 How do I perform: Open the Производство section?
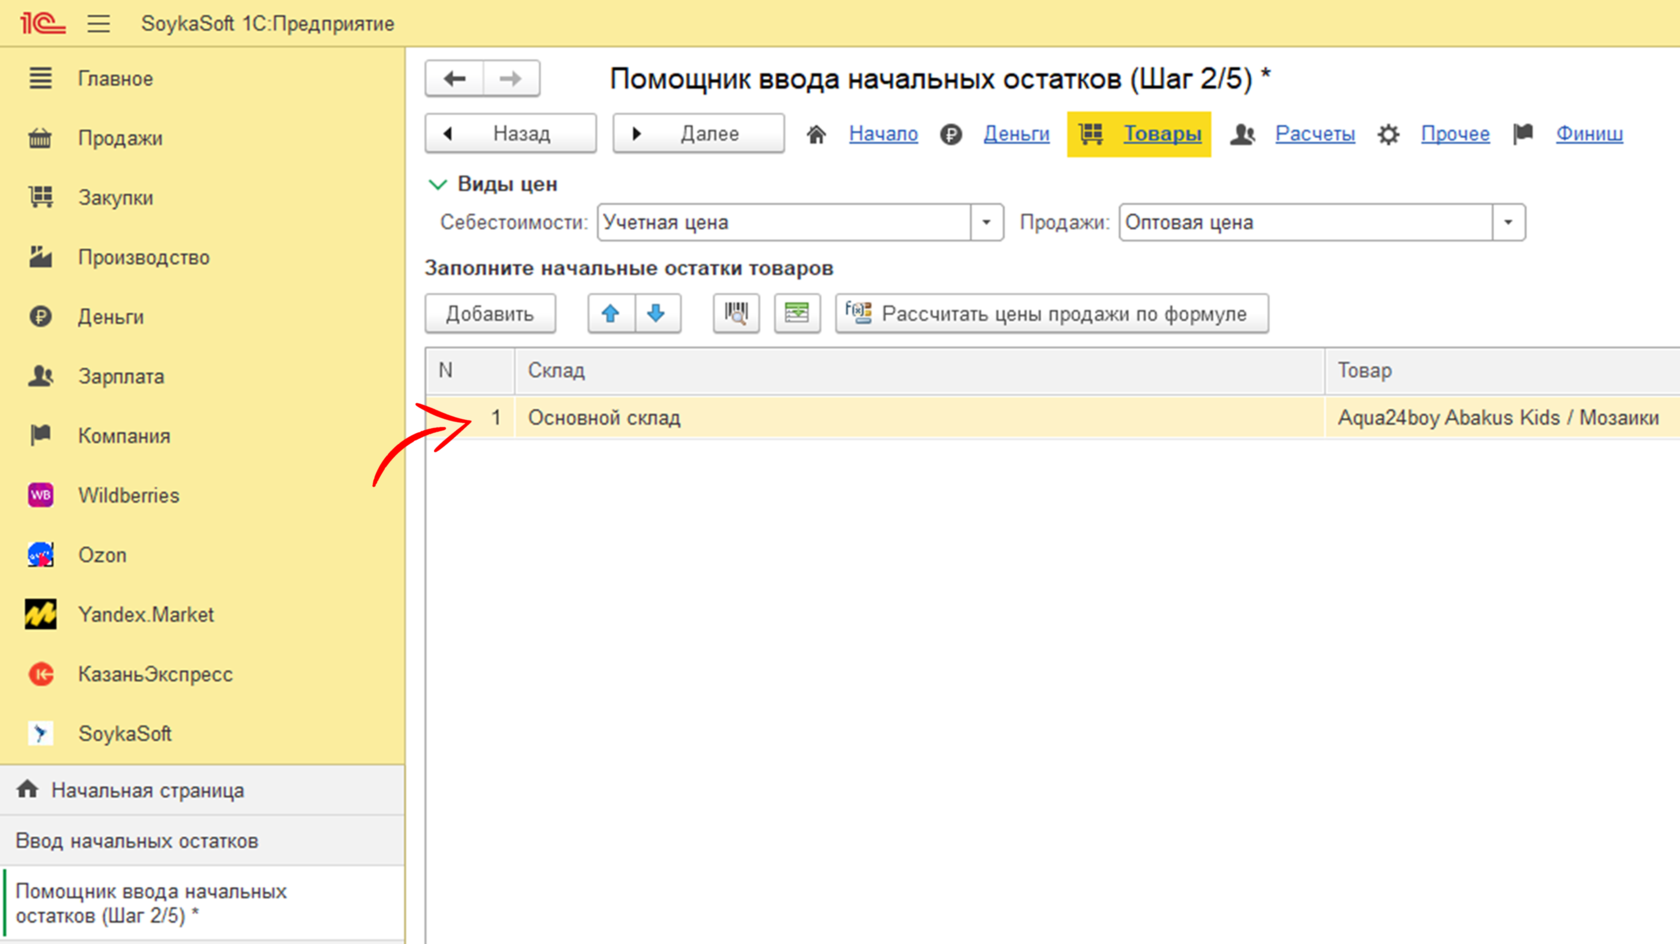tap(144, 257)
